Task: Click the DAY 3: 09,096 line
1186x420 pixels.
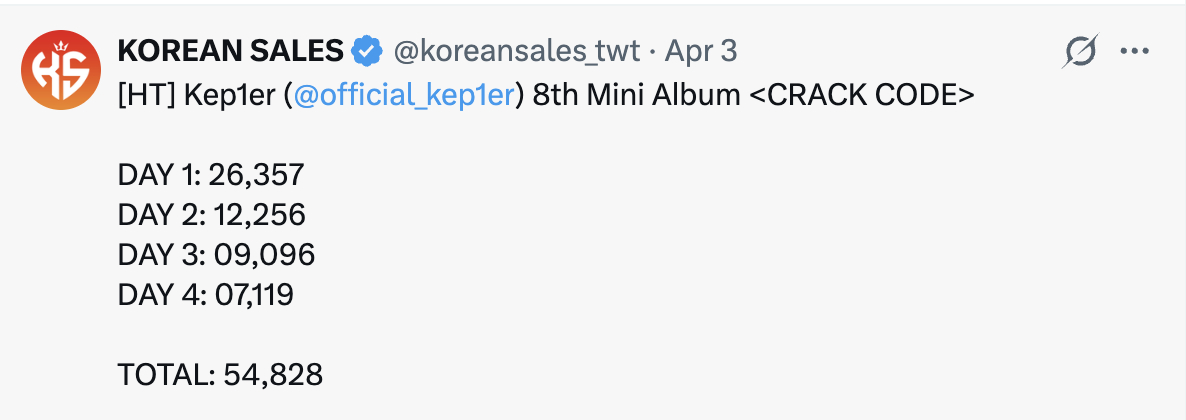Action: pos(216,255)
